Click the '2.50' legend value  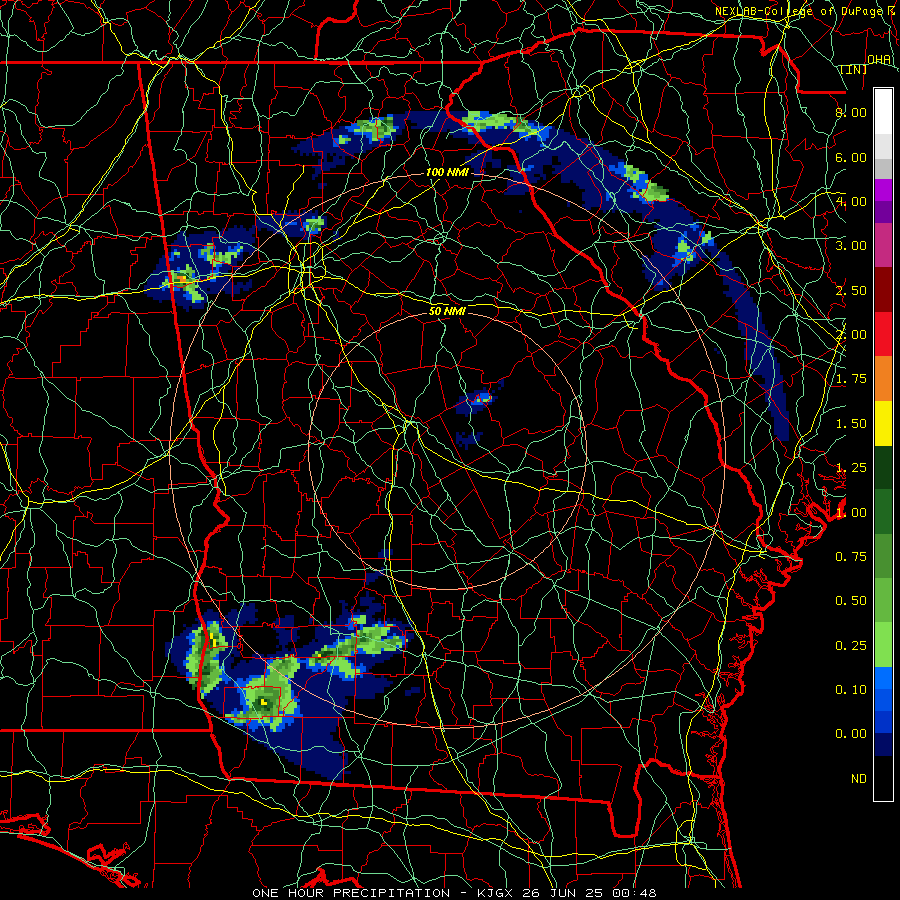tap(851, 290)
